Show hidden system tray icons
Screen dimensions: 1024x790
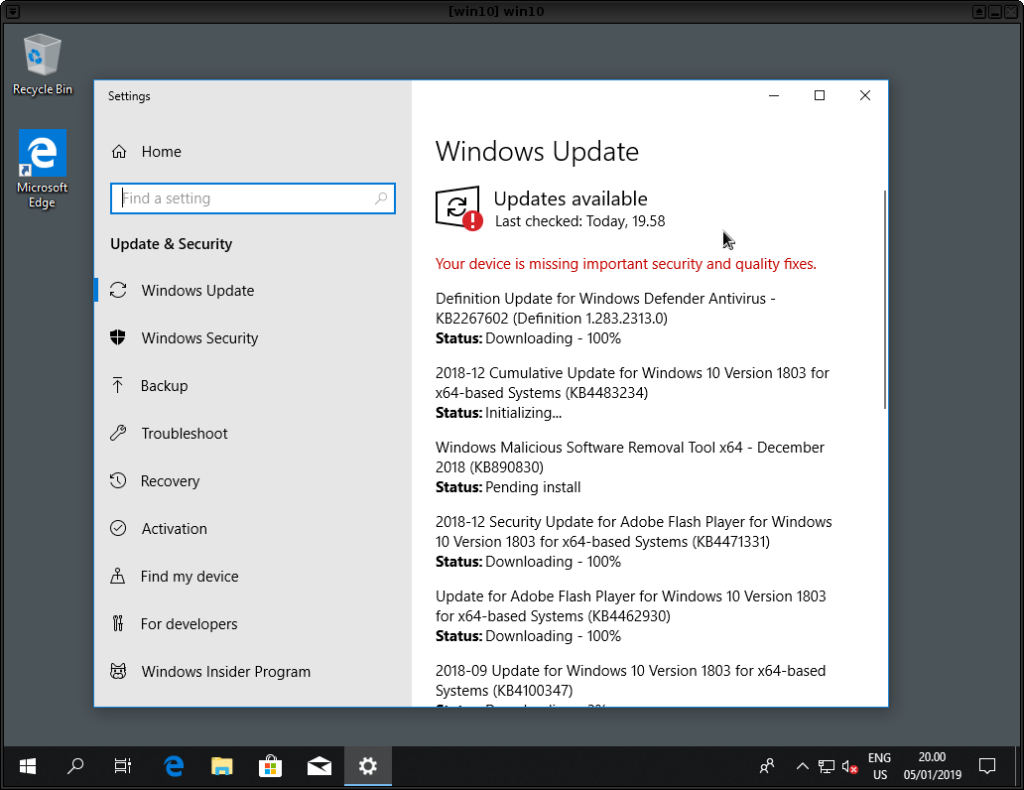coord(802,766)
